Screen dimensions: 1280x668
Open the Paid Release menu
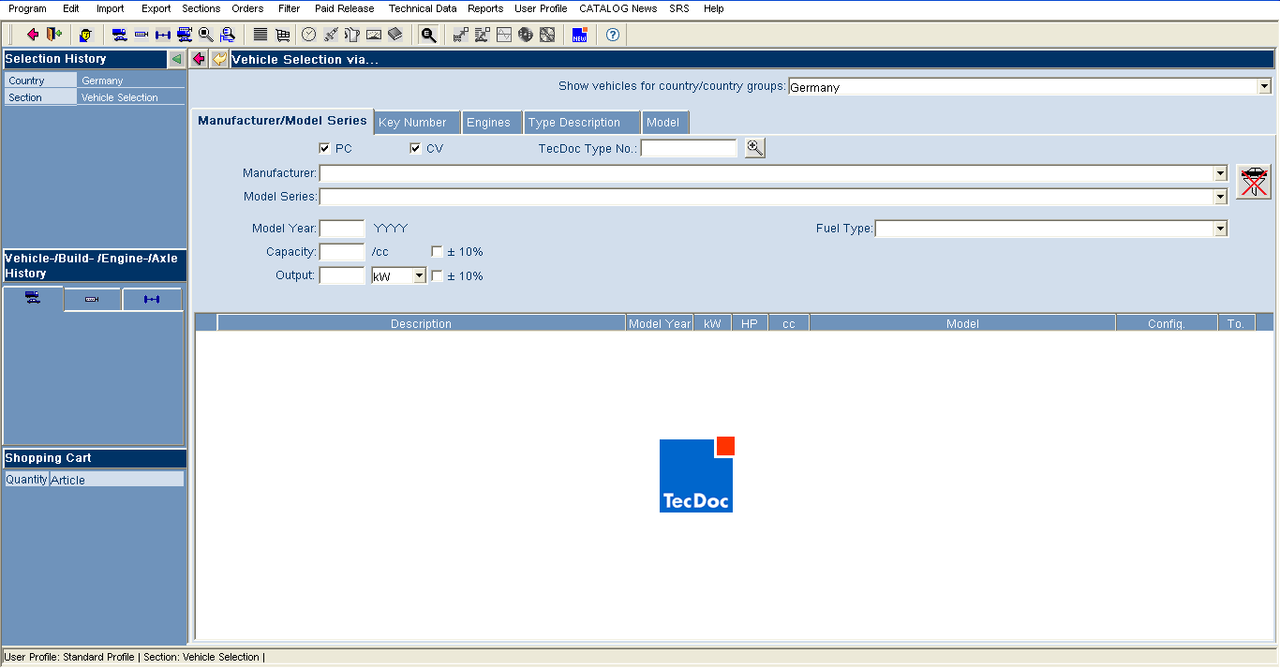344,8
